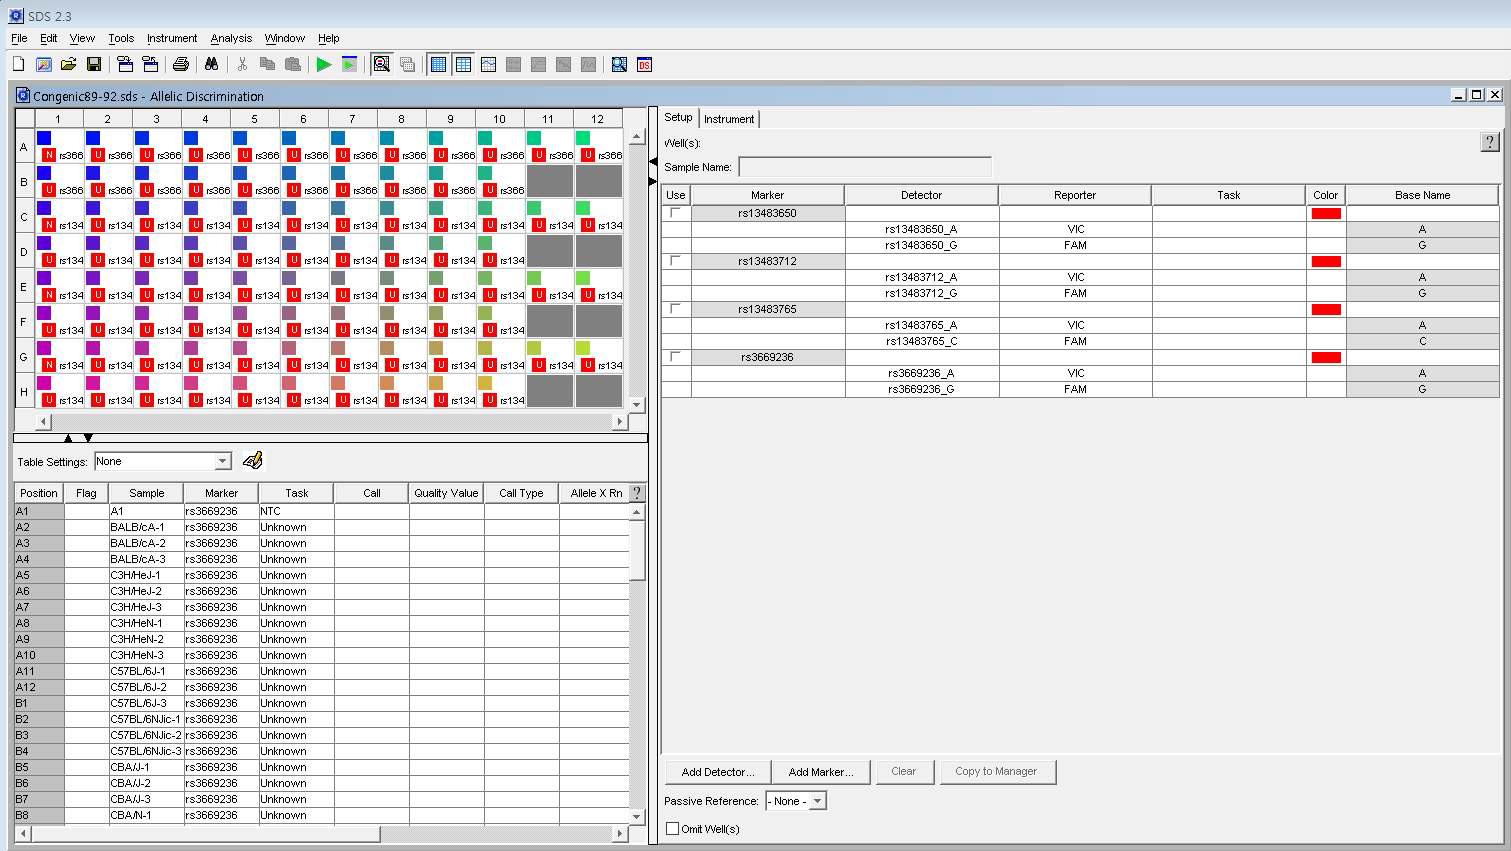Click the VIC reporter for rs3669236_A
The image size is (1511, 851).
pos(1075,373)
